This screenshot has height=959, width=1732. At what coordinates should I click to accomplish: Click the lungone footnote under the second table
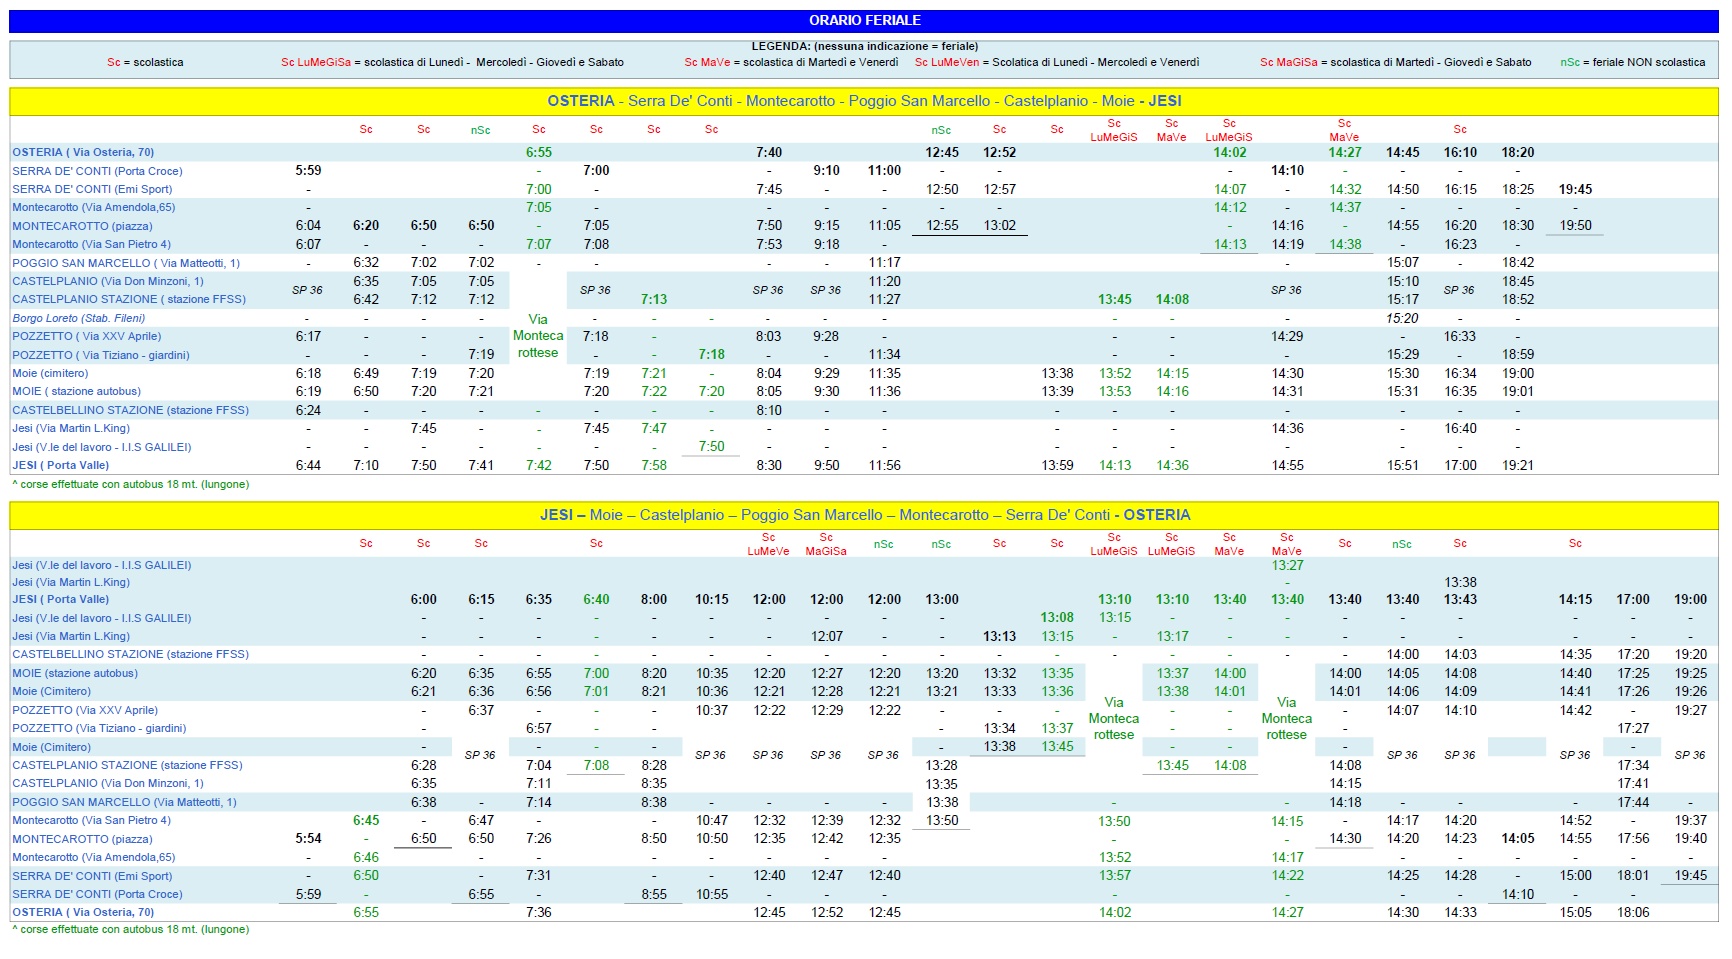point(131,929)
